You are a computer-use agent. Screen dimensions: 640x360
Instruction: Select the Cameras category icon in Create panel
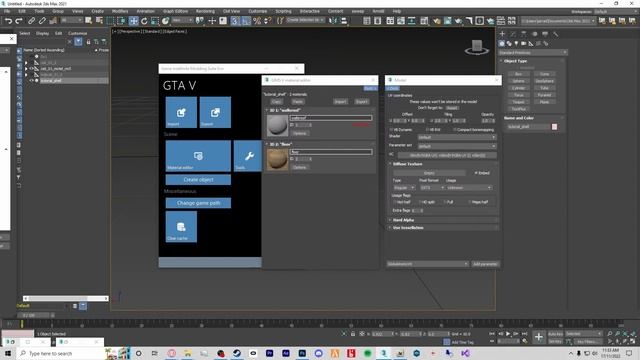[x=524, y=43]
